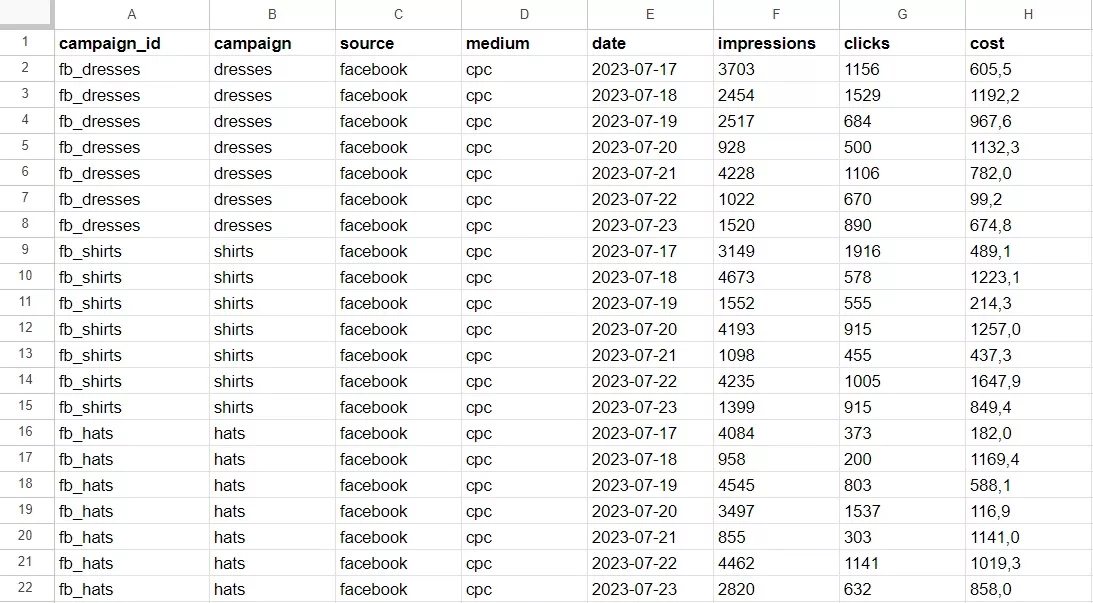Select column A header
Viewport: 1093px width, 603px height.
tap(132, 14)
